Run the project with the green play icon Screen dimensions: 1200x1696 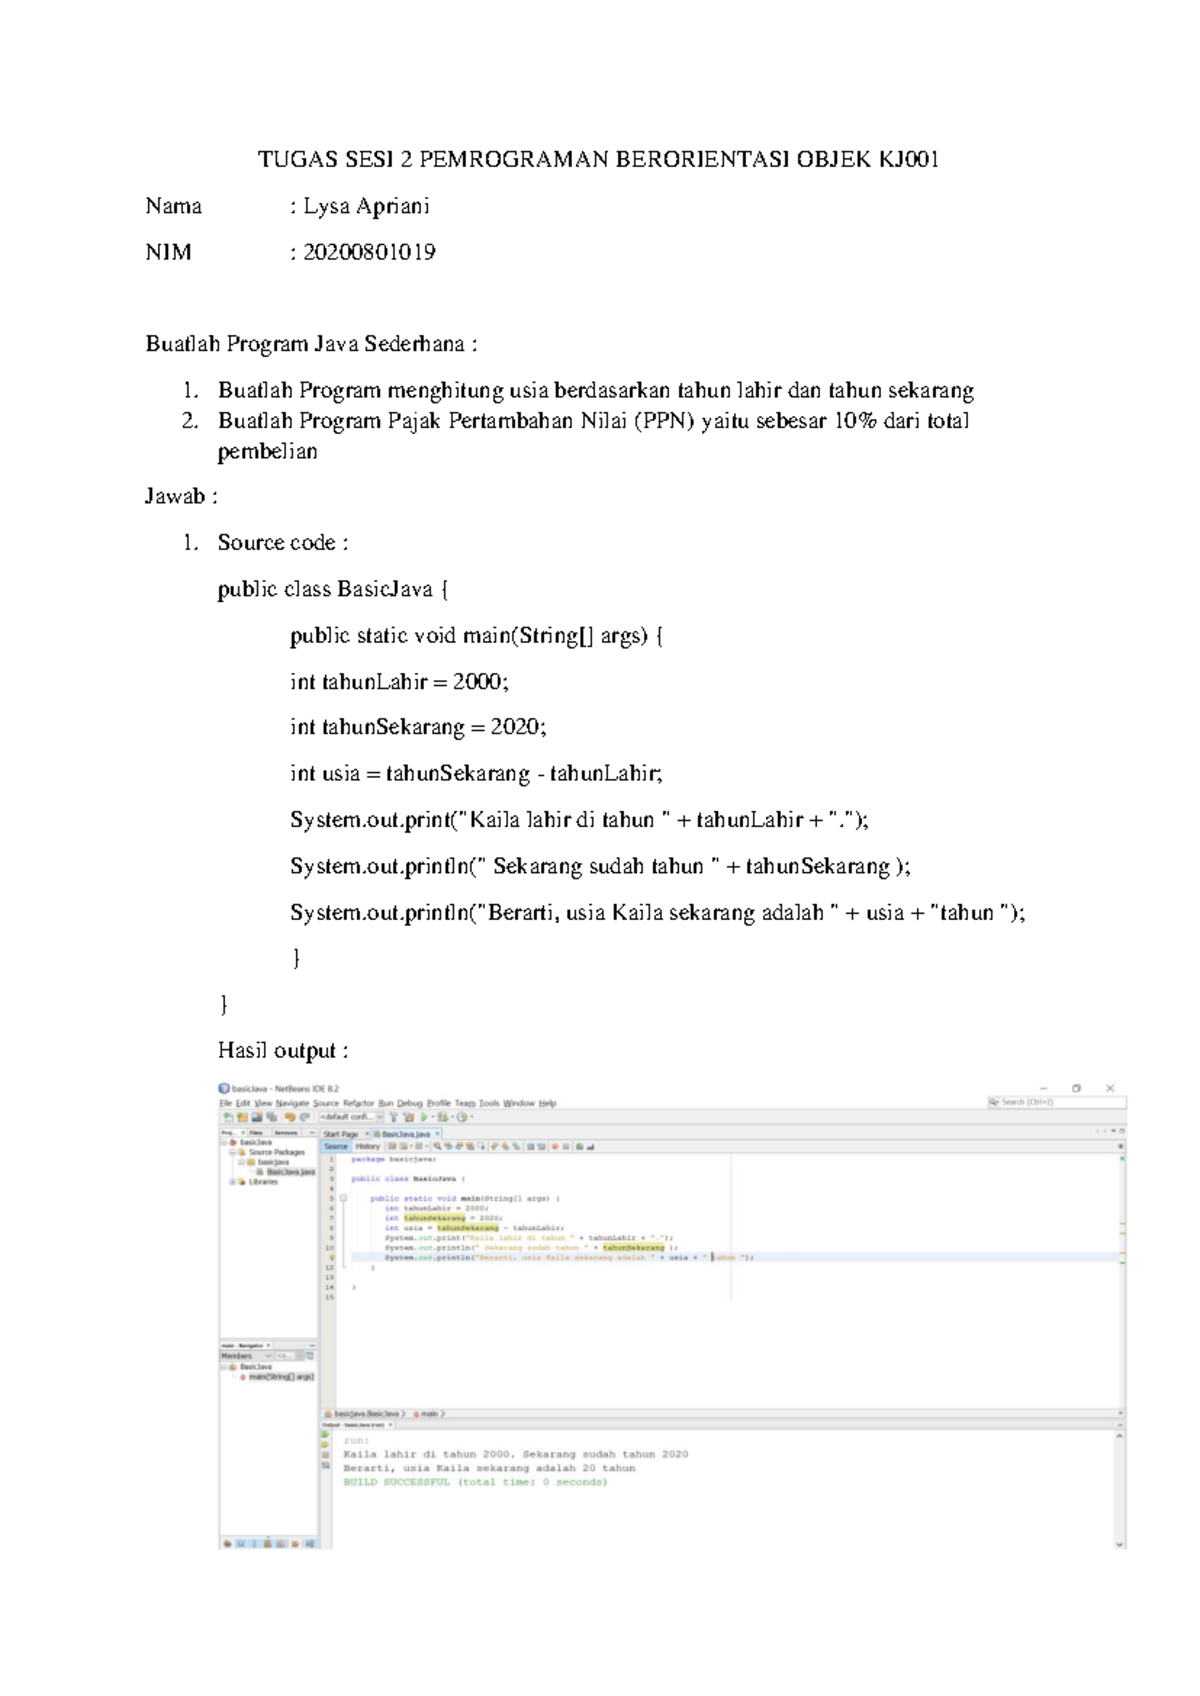tap(424, 1117)
